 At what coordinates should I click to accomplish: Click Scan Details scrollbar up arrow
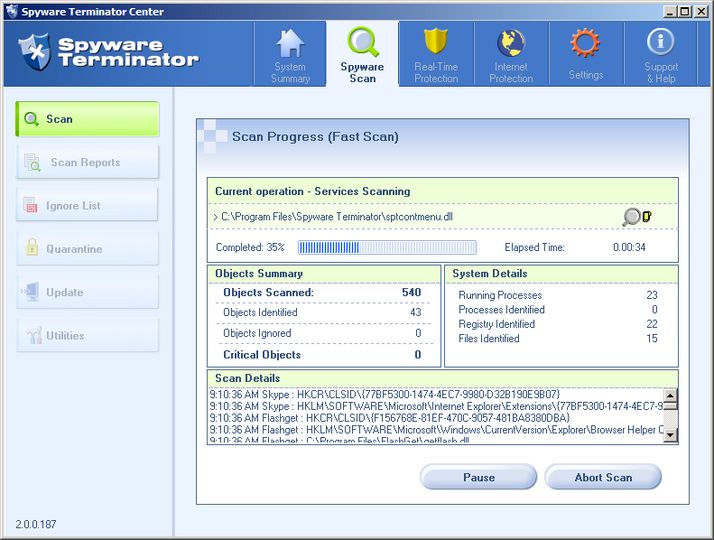(670, 395)
